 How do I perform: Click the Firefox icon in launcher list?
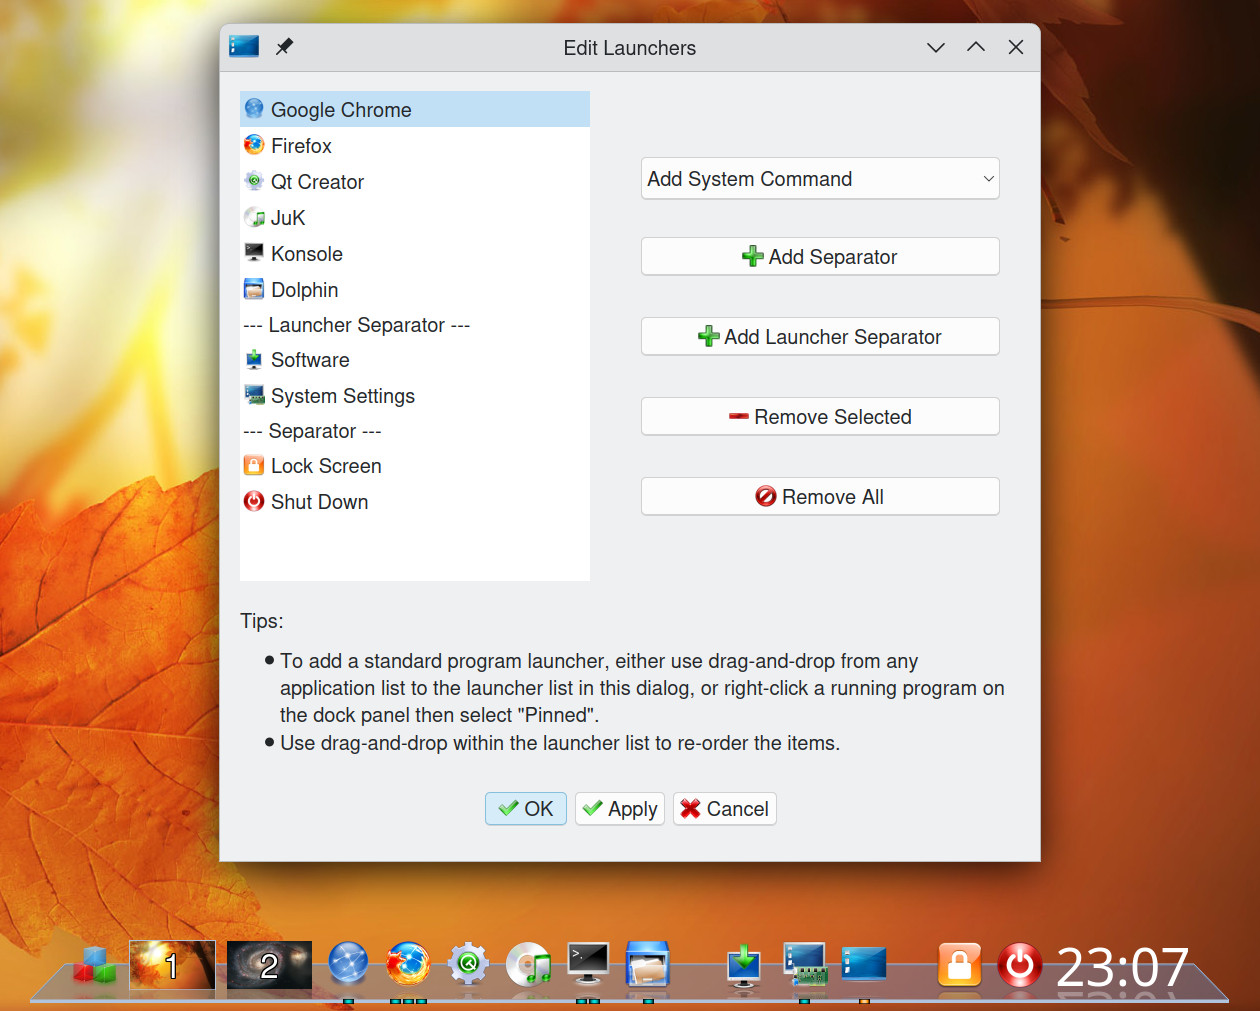click(x=254, y=145)
